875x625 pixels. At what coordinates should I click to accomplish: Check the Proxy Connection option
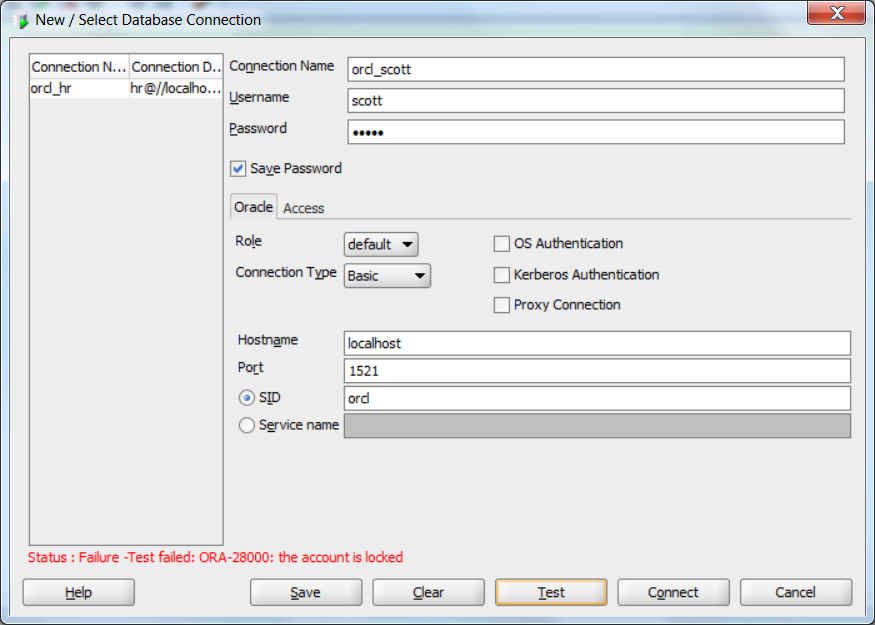[x=501, y=305]
